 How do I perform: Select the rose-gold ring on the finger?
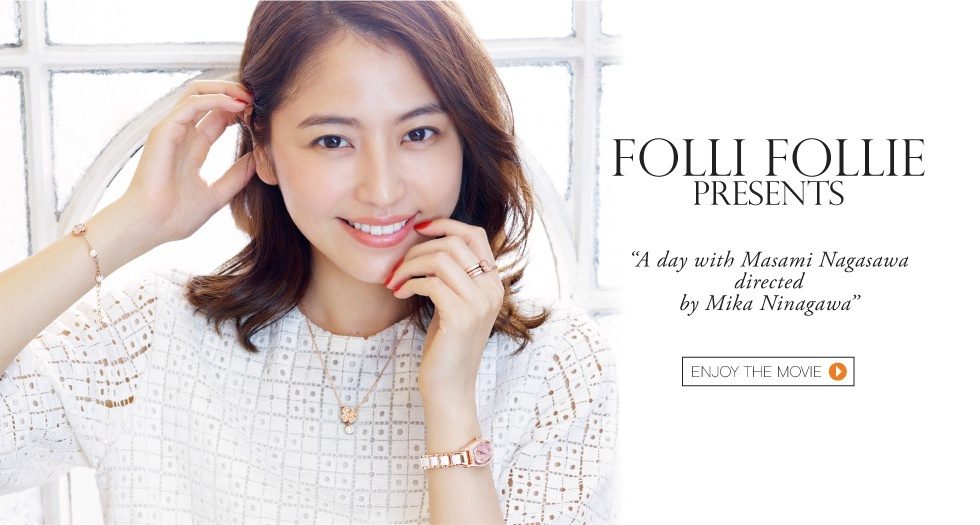tap(479, 269)
